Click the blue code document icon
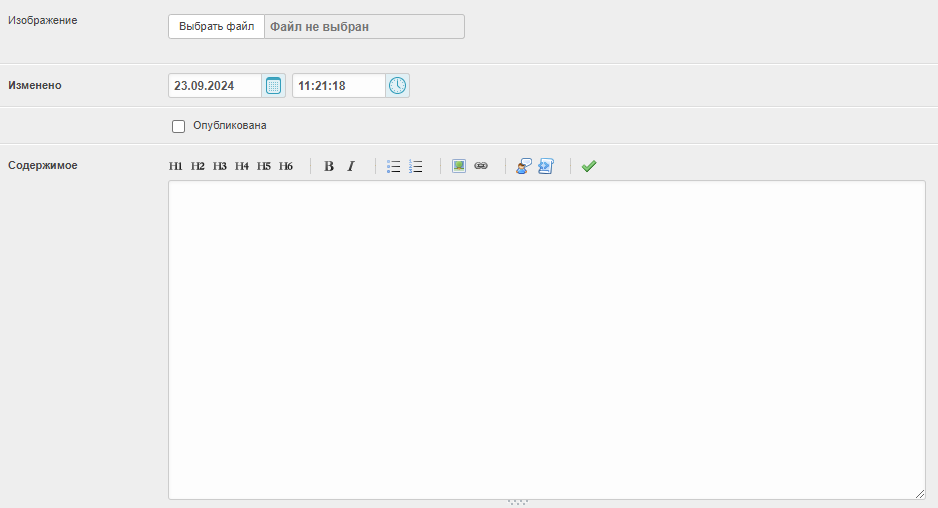The image size is (938, 508). pyautogui.click(x=545, y=166)
